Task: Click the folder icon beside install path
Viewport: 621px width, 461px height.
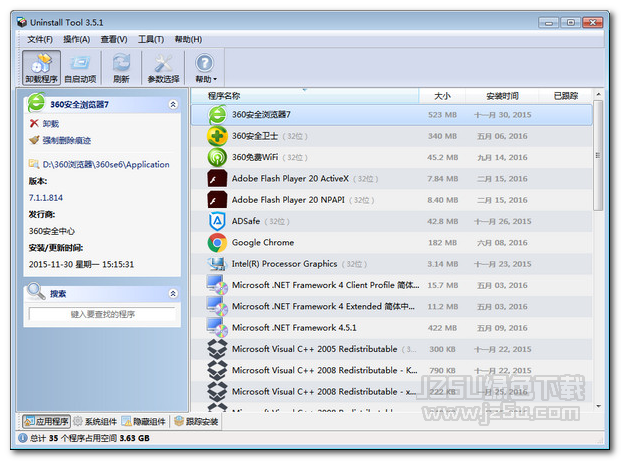Action: click(34, 164)
